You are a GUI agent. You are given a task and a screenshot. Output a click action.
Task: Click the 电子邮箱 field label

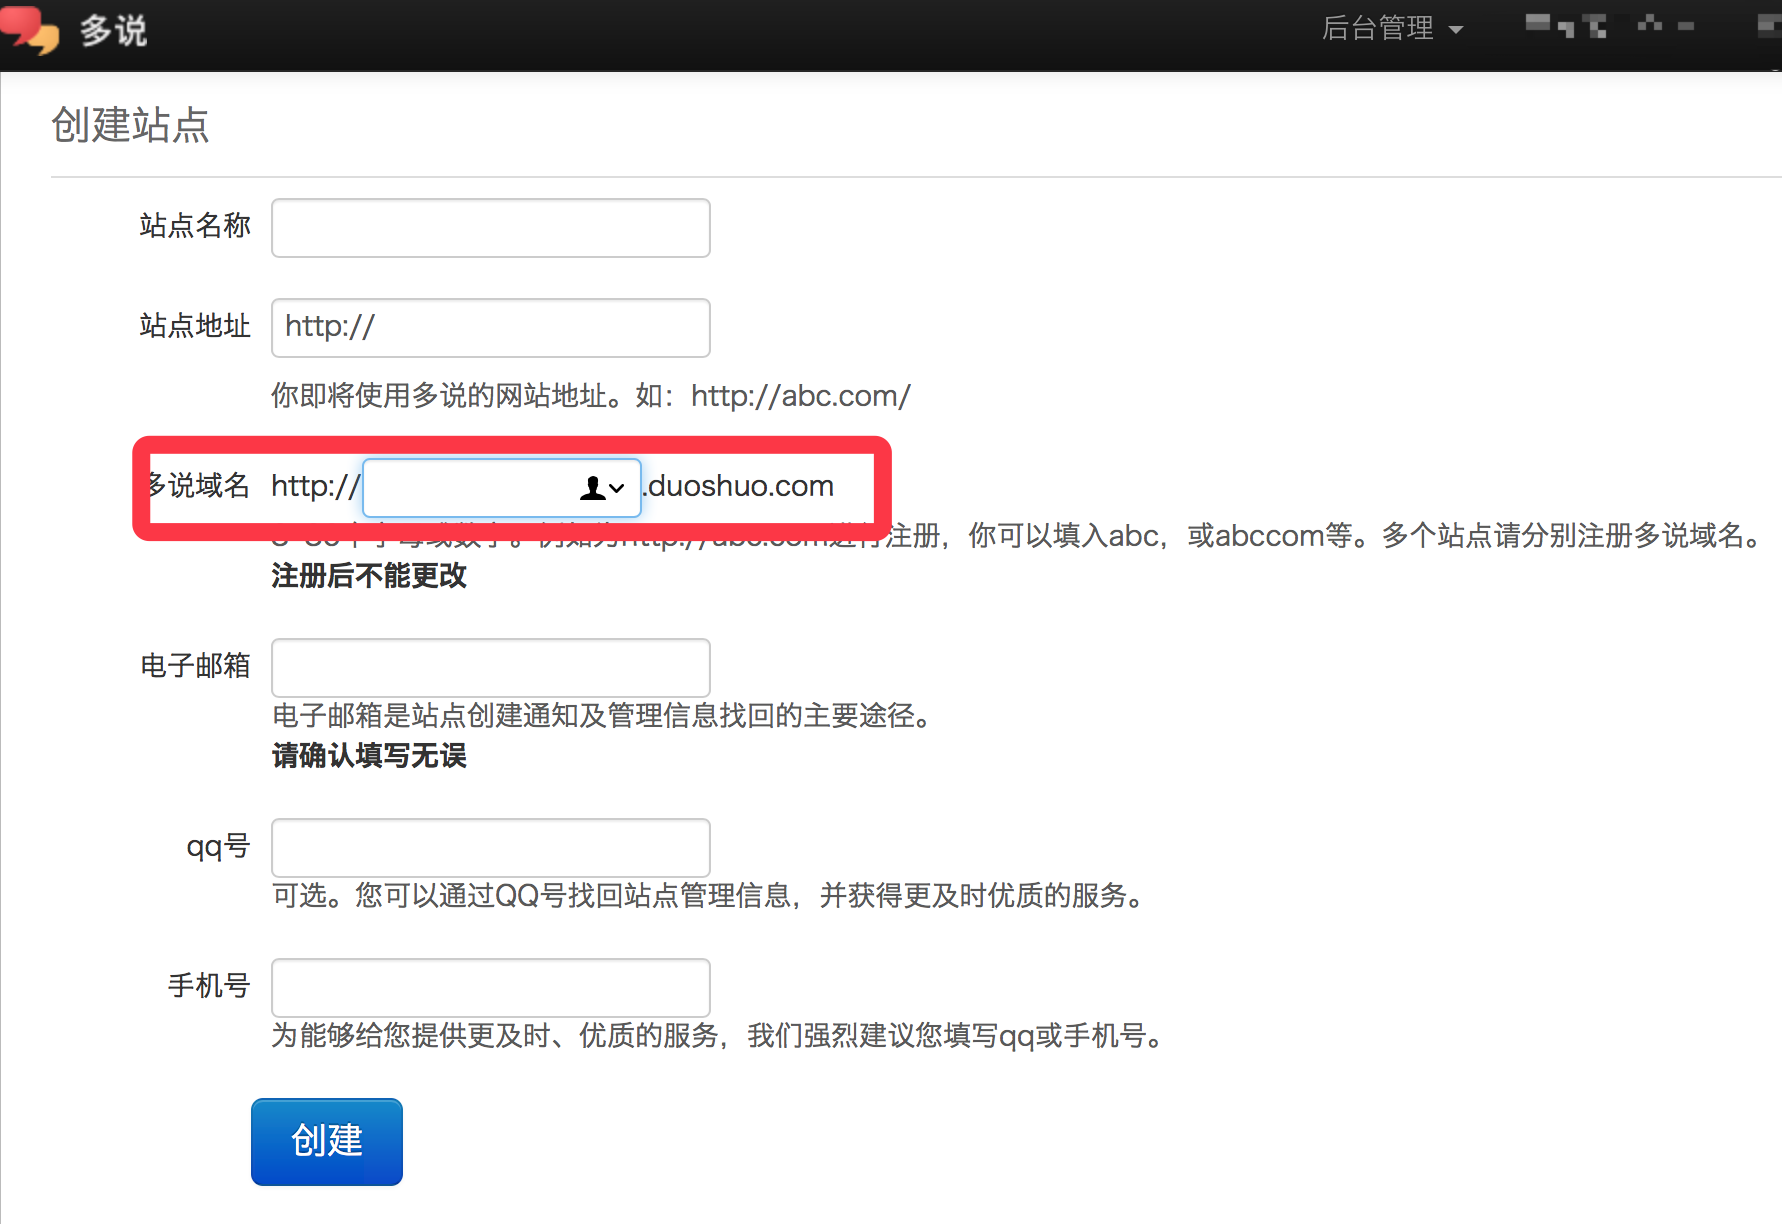point(195,666)
